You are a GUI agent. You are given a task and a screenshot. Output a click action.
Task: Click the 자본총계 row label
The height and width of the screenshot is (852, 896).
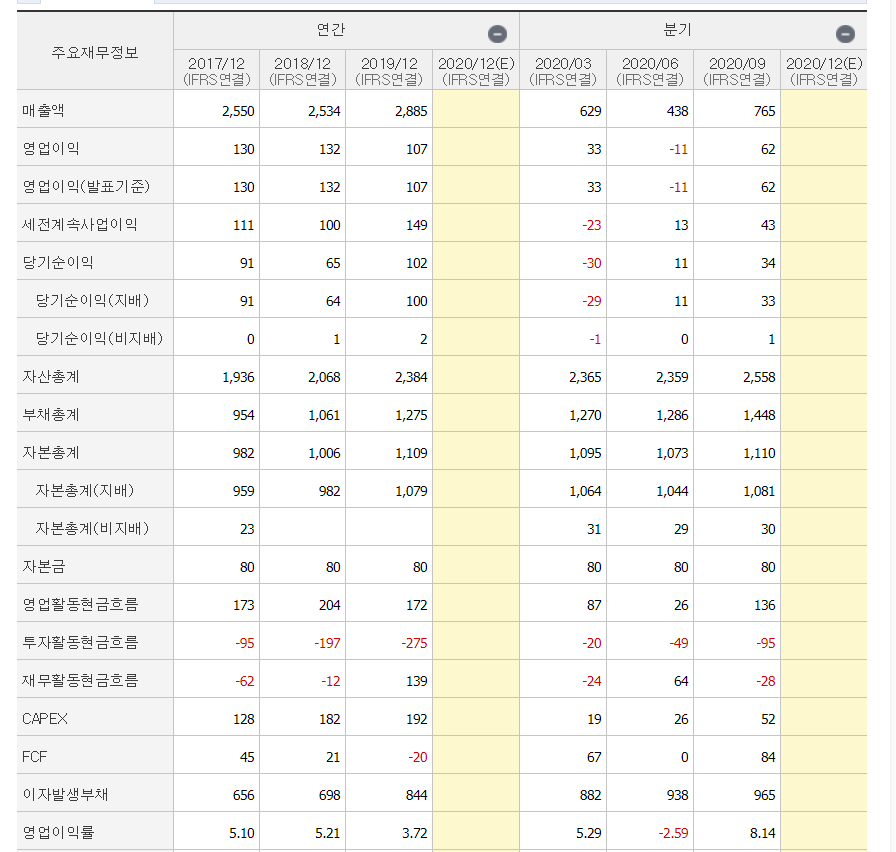pyautogui.click(x=50, y=453)
